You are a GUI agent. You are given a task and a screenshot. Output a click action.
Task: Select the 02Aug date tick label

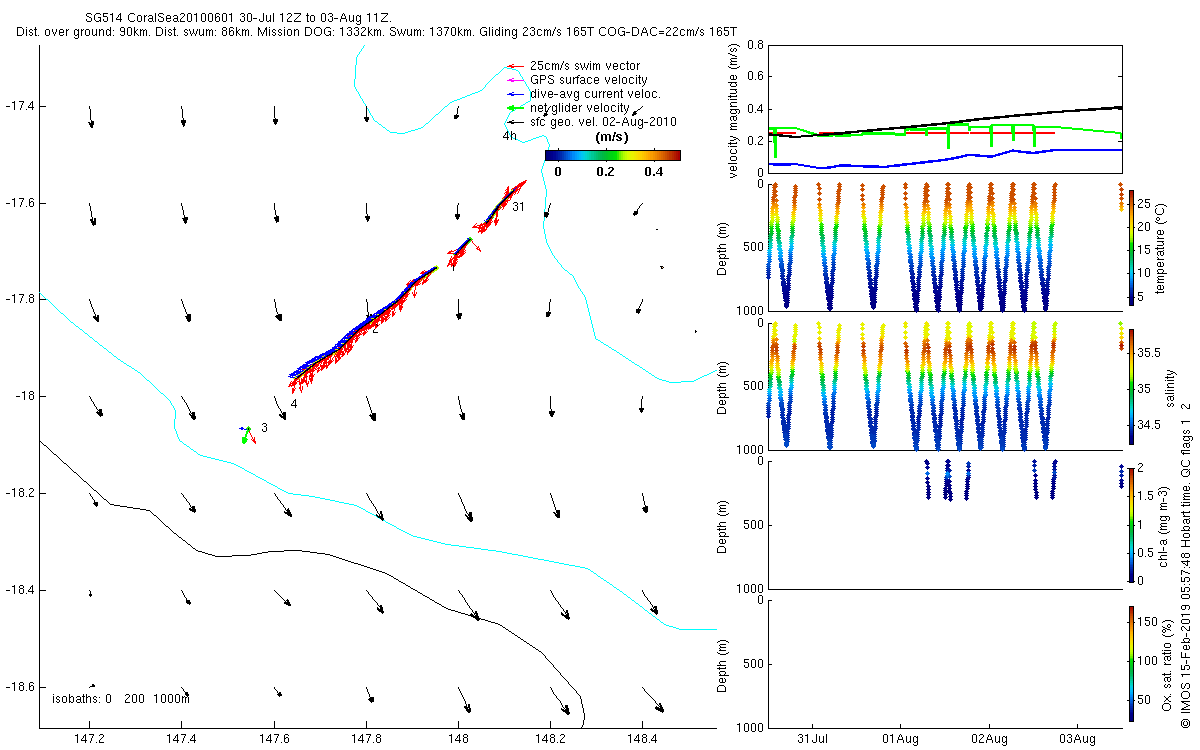click(988, 738)
